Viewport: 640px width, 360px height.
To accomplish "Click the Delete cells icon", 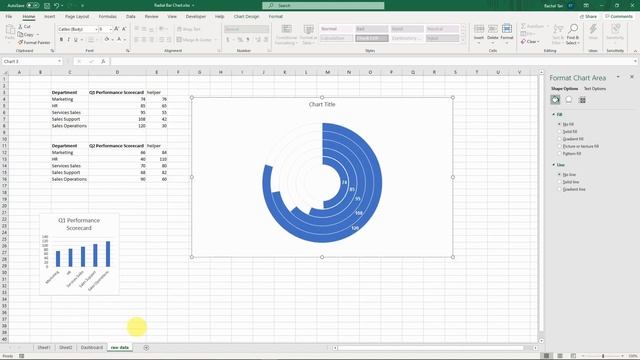I will tap(493, 29).
